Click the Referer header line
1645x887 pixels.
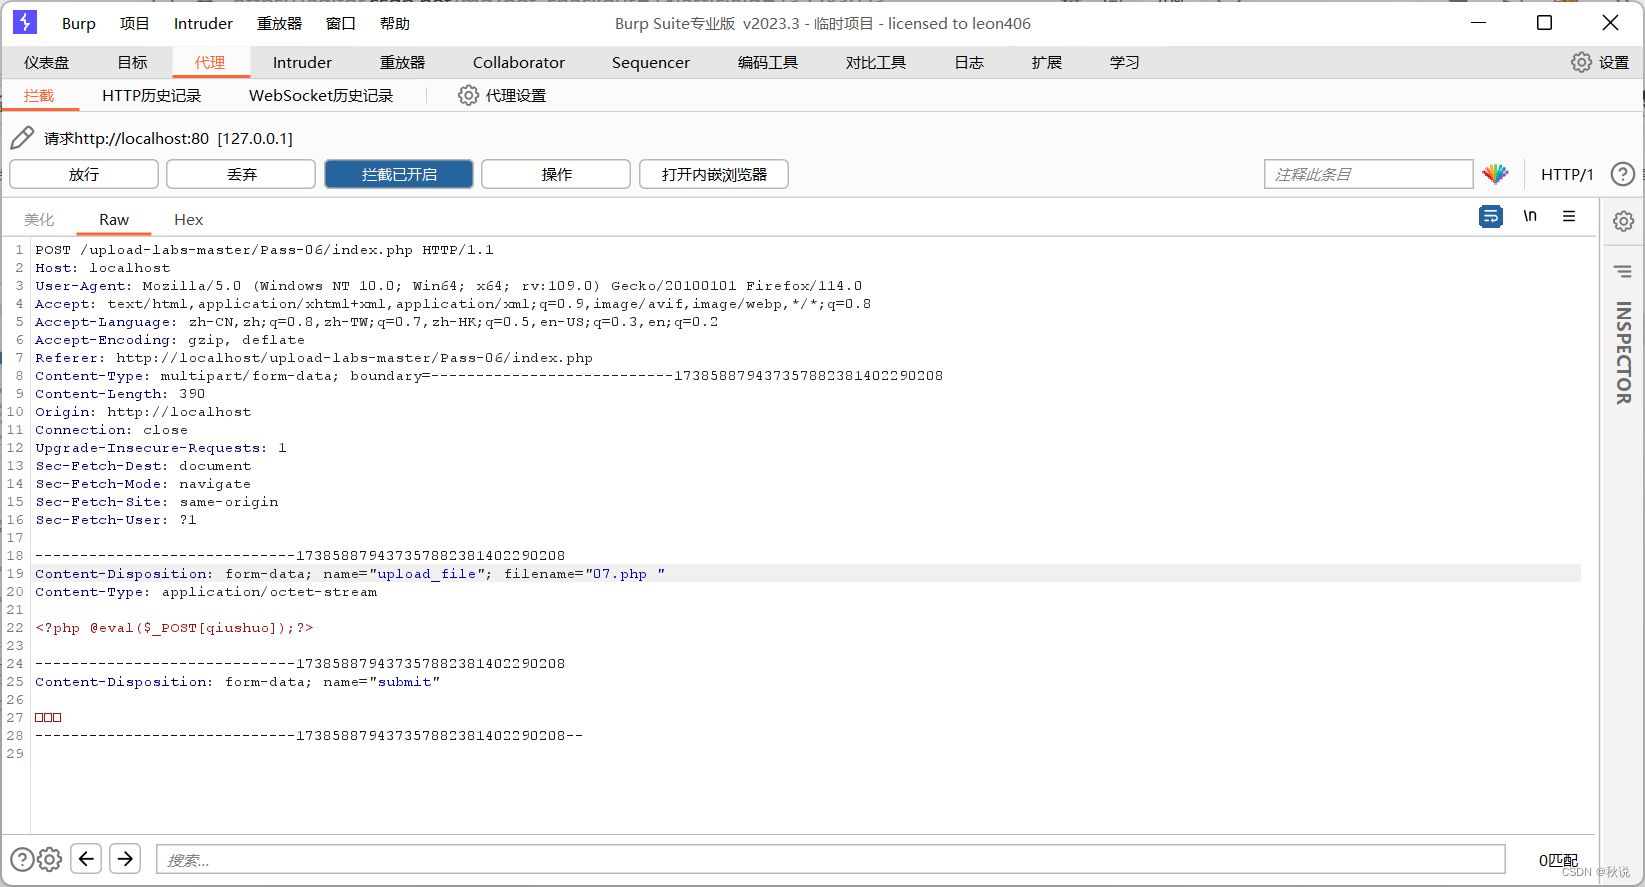[x=314, y=358]
